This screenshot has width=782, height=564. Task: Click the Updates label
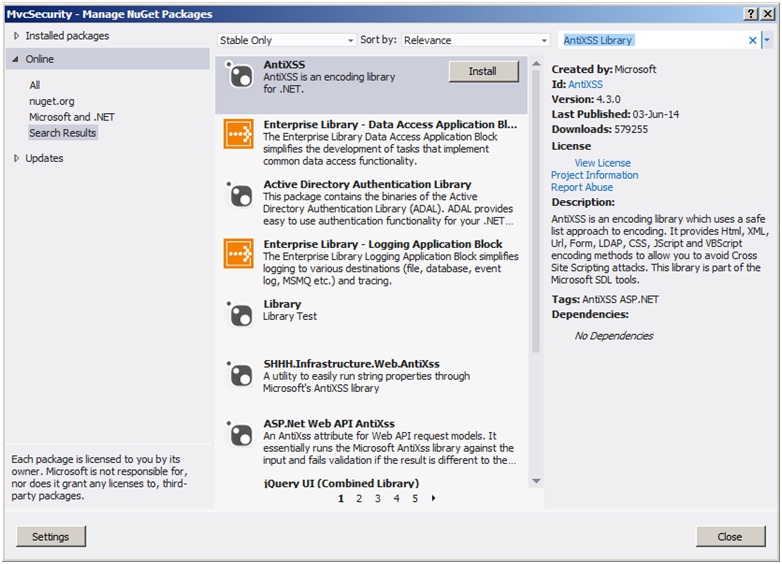[44, 158]
